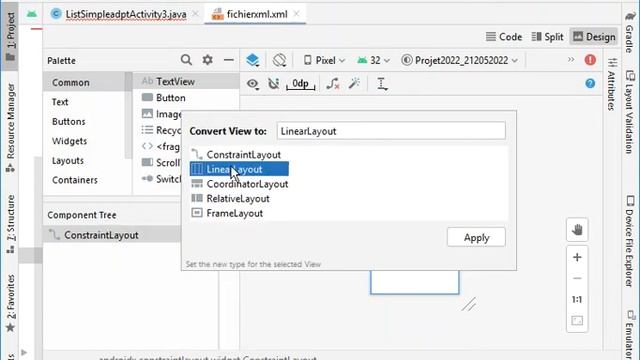Image resolution: width=640 pixels, height=360 pixels.
Task: Toggle autoconnect magnet icon
Action: [273, 84]
